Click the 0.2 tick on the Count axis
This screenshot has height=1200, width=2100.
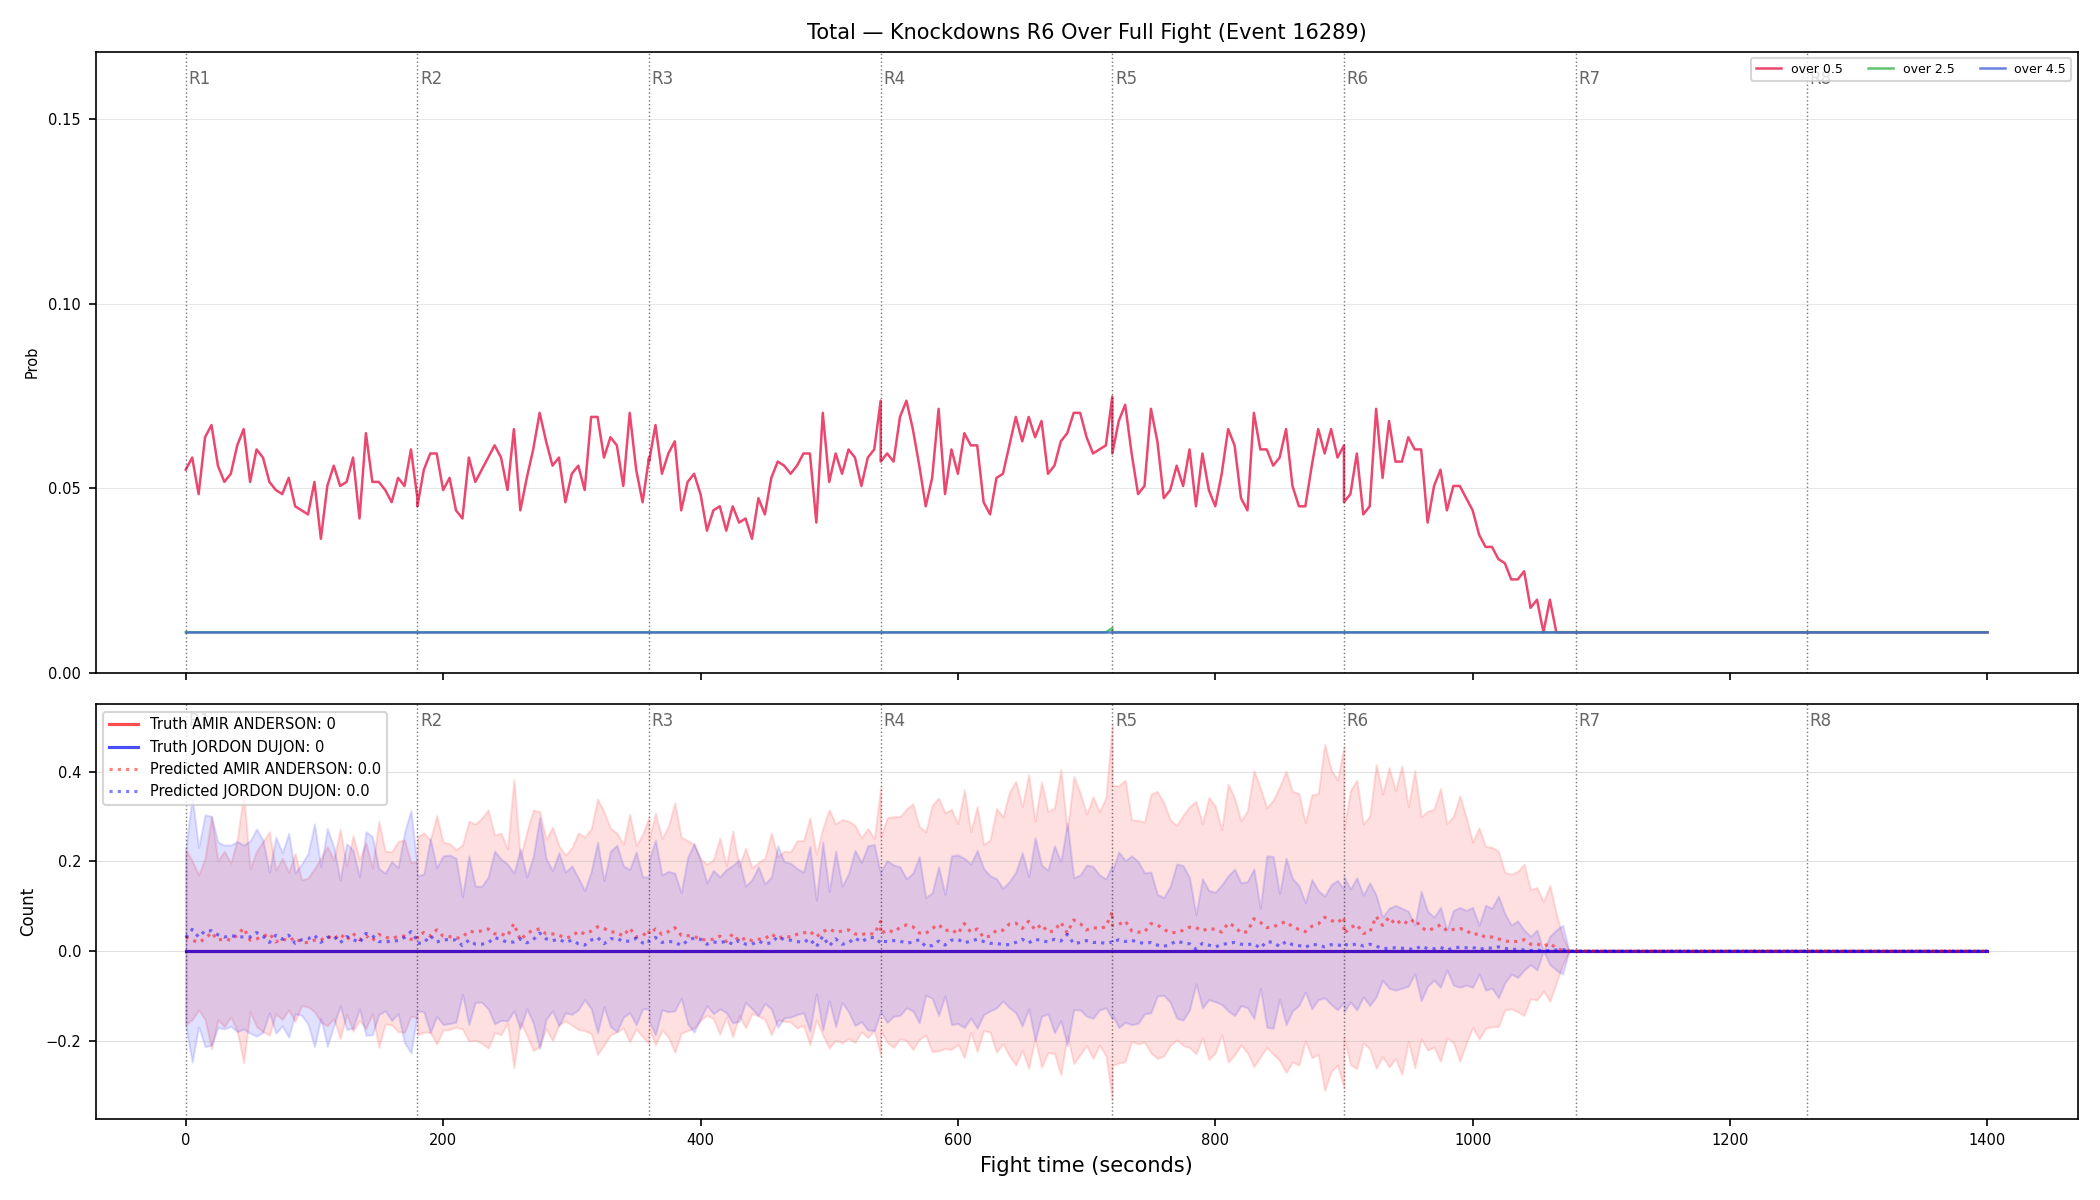point(69,861)
